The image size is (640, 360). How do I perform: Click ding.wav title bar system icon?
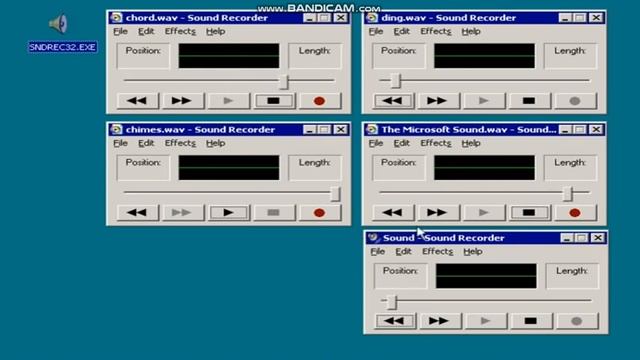pos(372,18)
